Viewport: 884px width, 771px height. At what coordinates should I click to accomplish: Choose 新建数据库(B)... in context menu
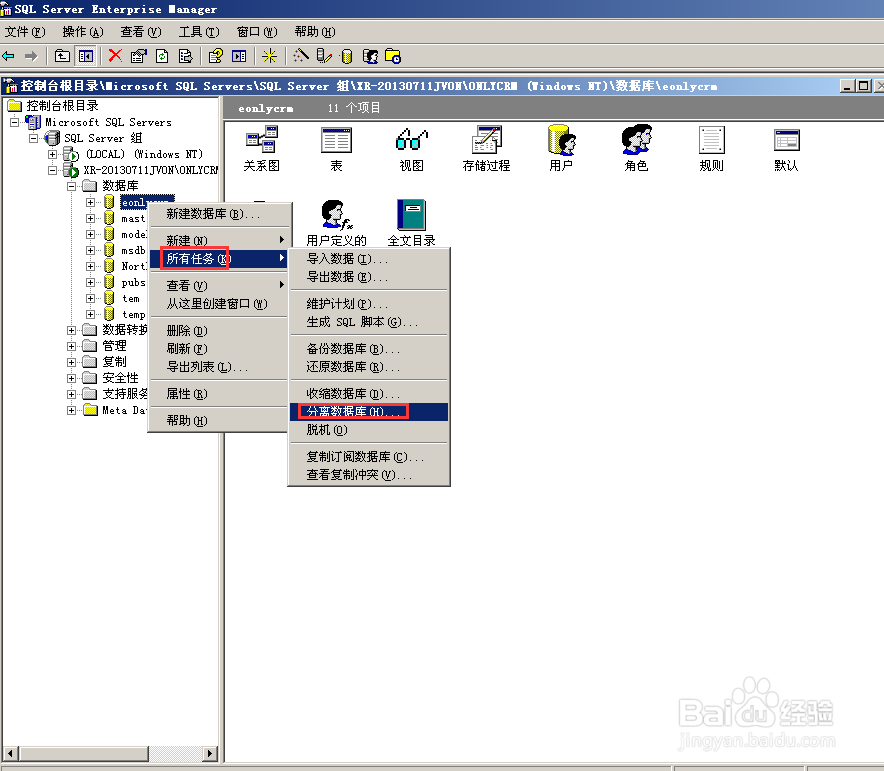click(x=219, y=214)
